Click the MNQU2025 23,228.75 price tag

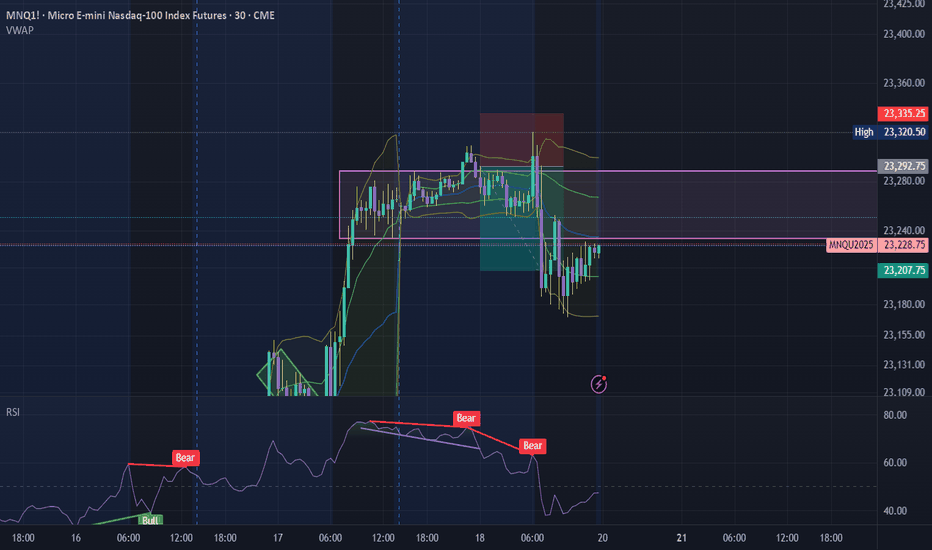tap(877, 245)
